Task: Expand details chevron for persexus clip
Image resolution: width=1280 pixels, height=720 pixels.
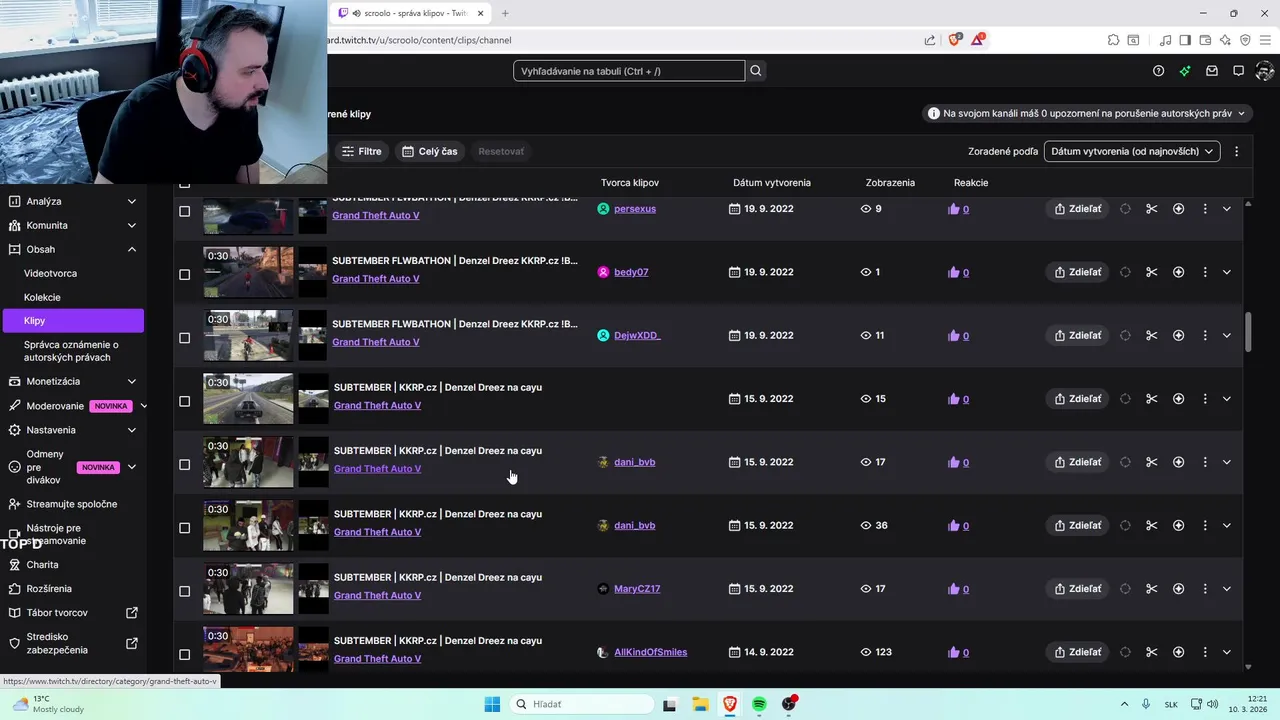Action: [x=1227, y=209]
